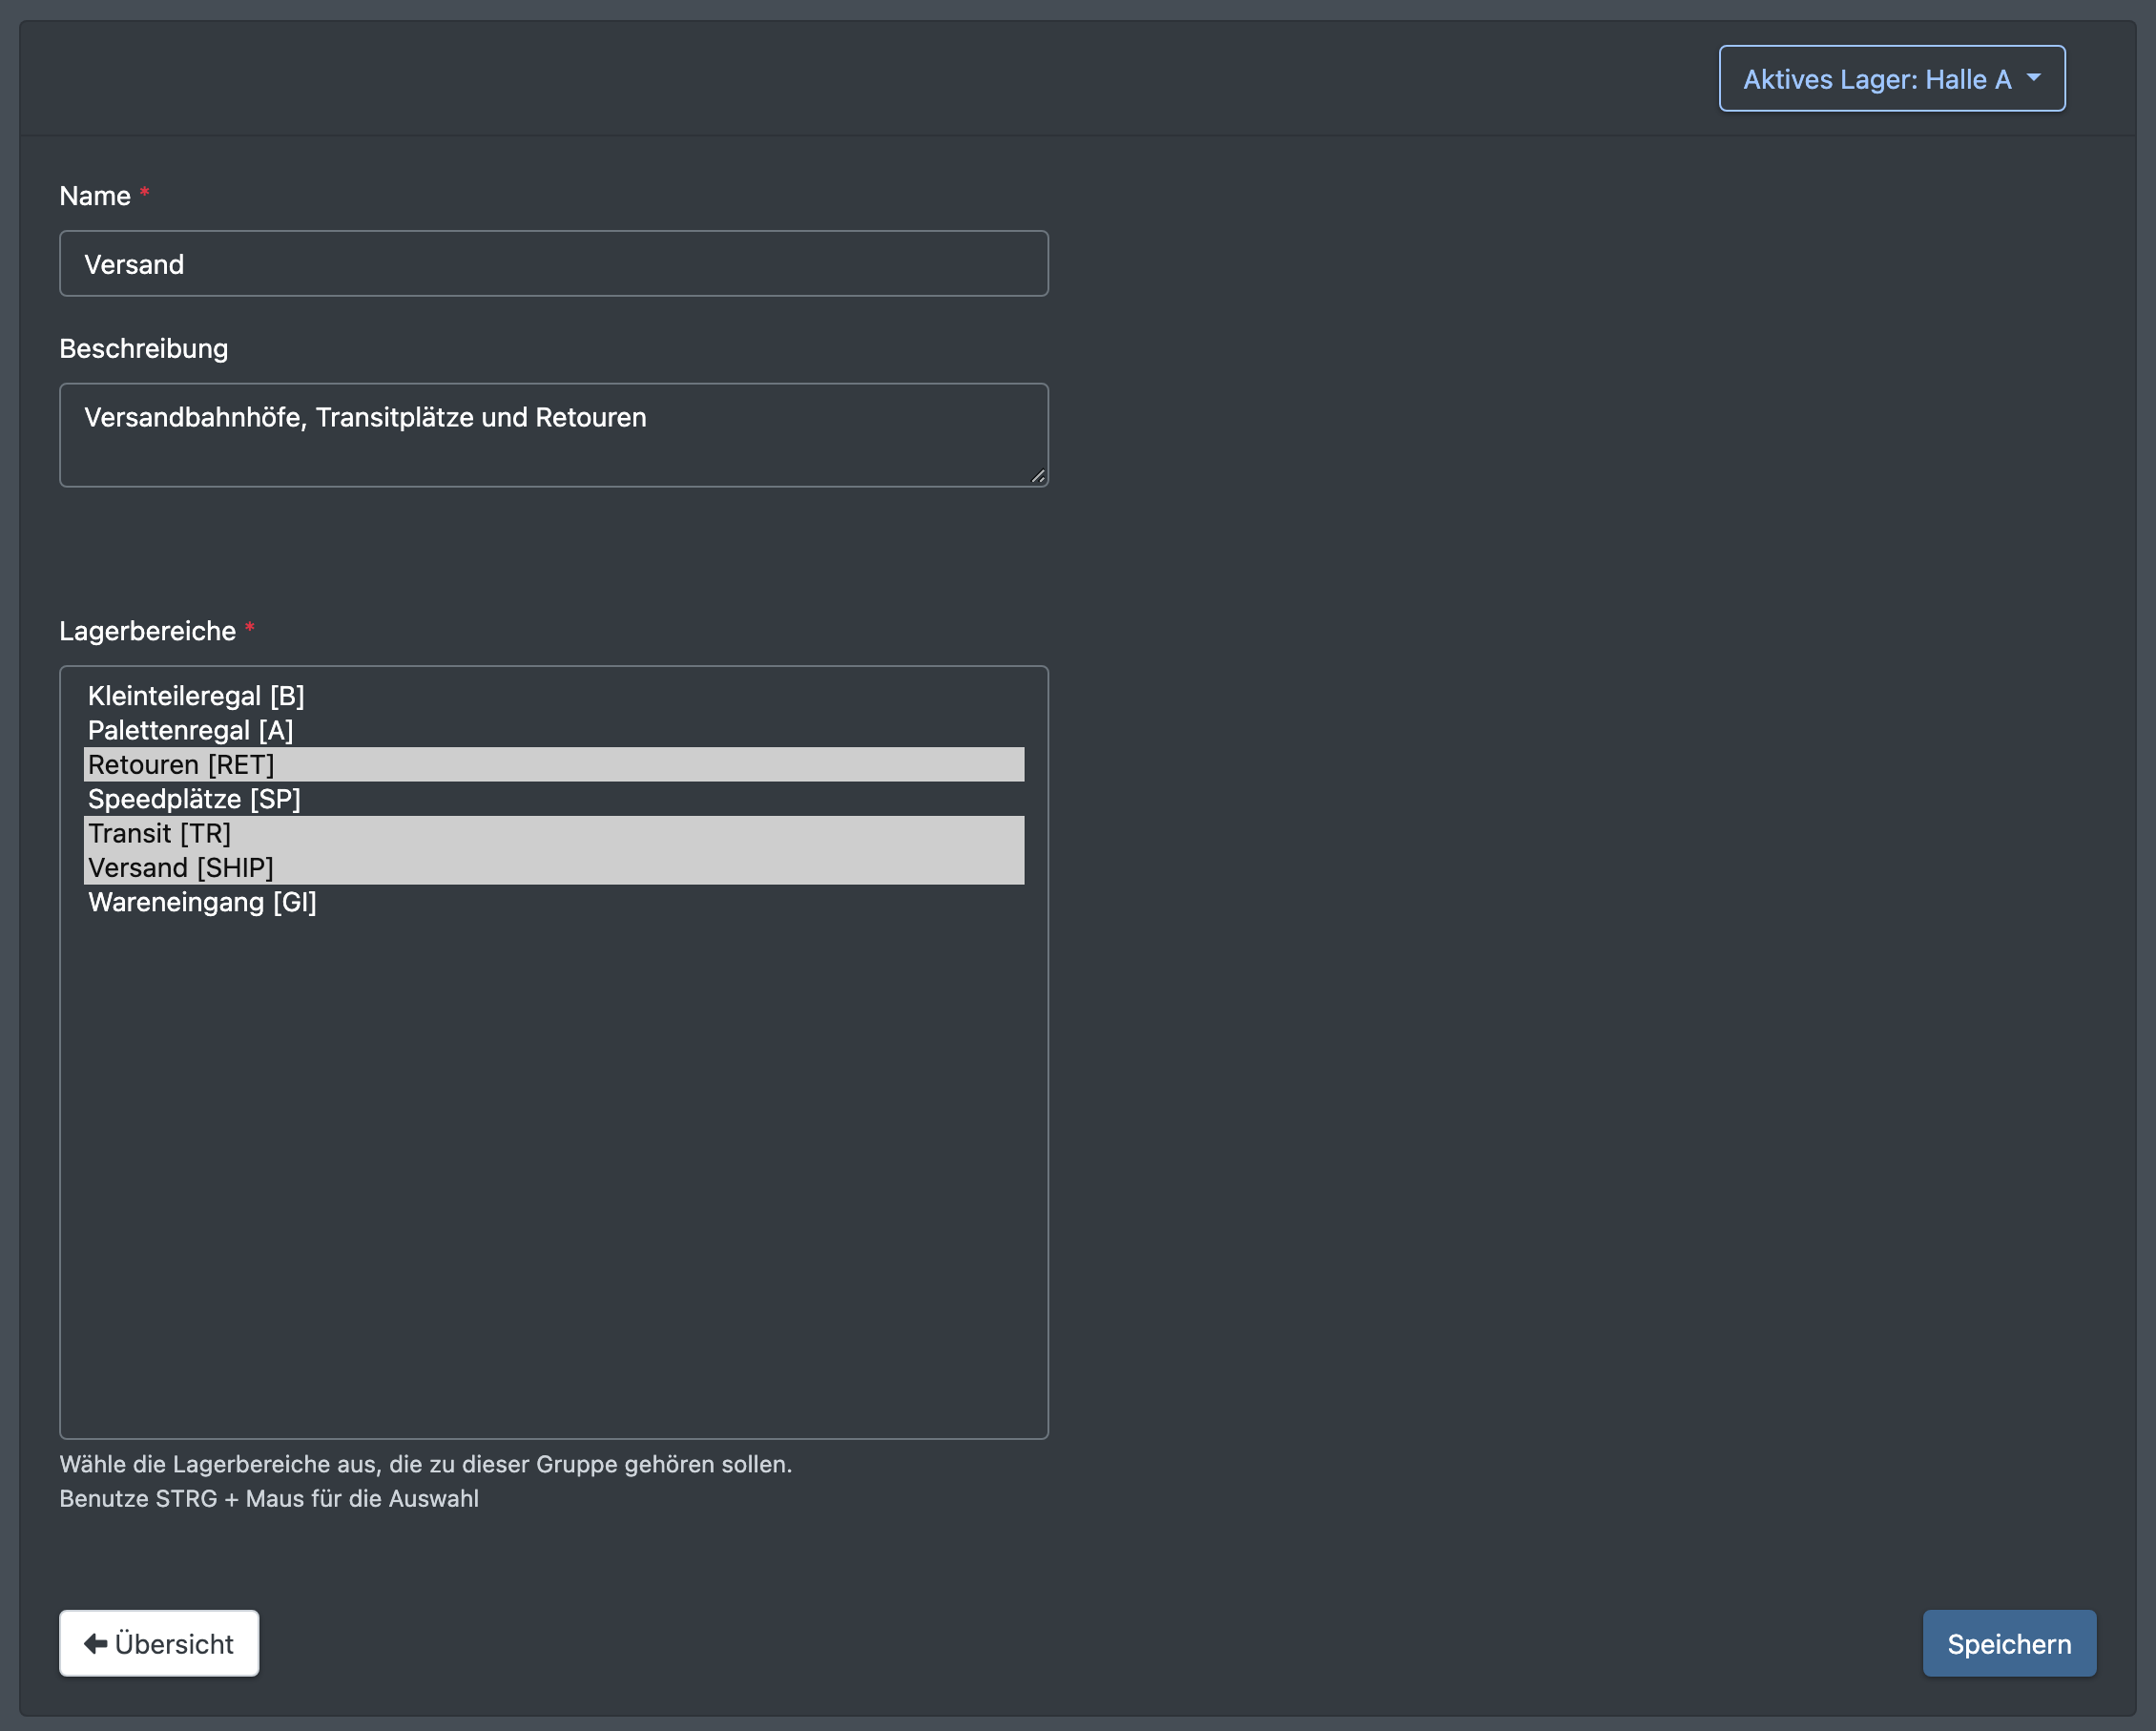Click the Beschreibung label

(x=144, y=349)
